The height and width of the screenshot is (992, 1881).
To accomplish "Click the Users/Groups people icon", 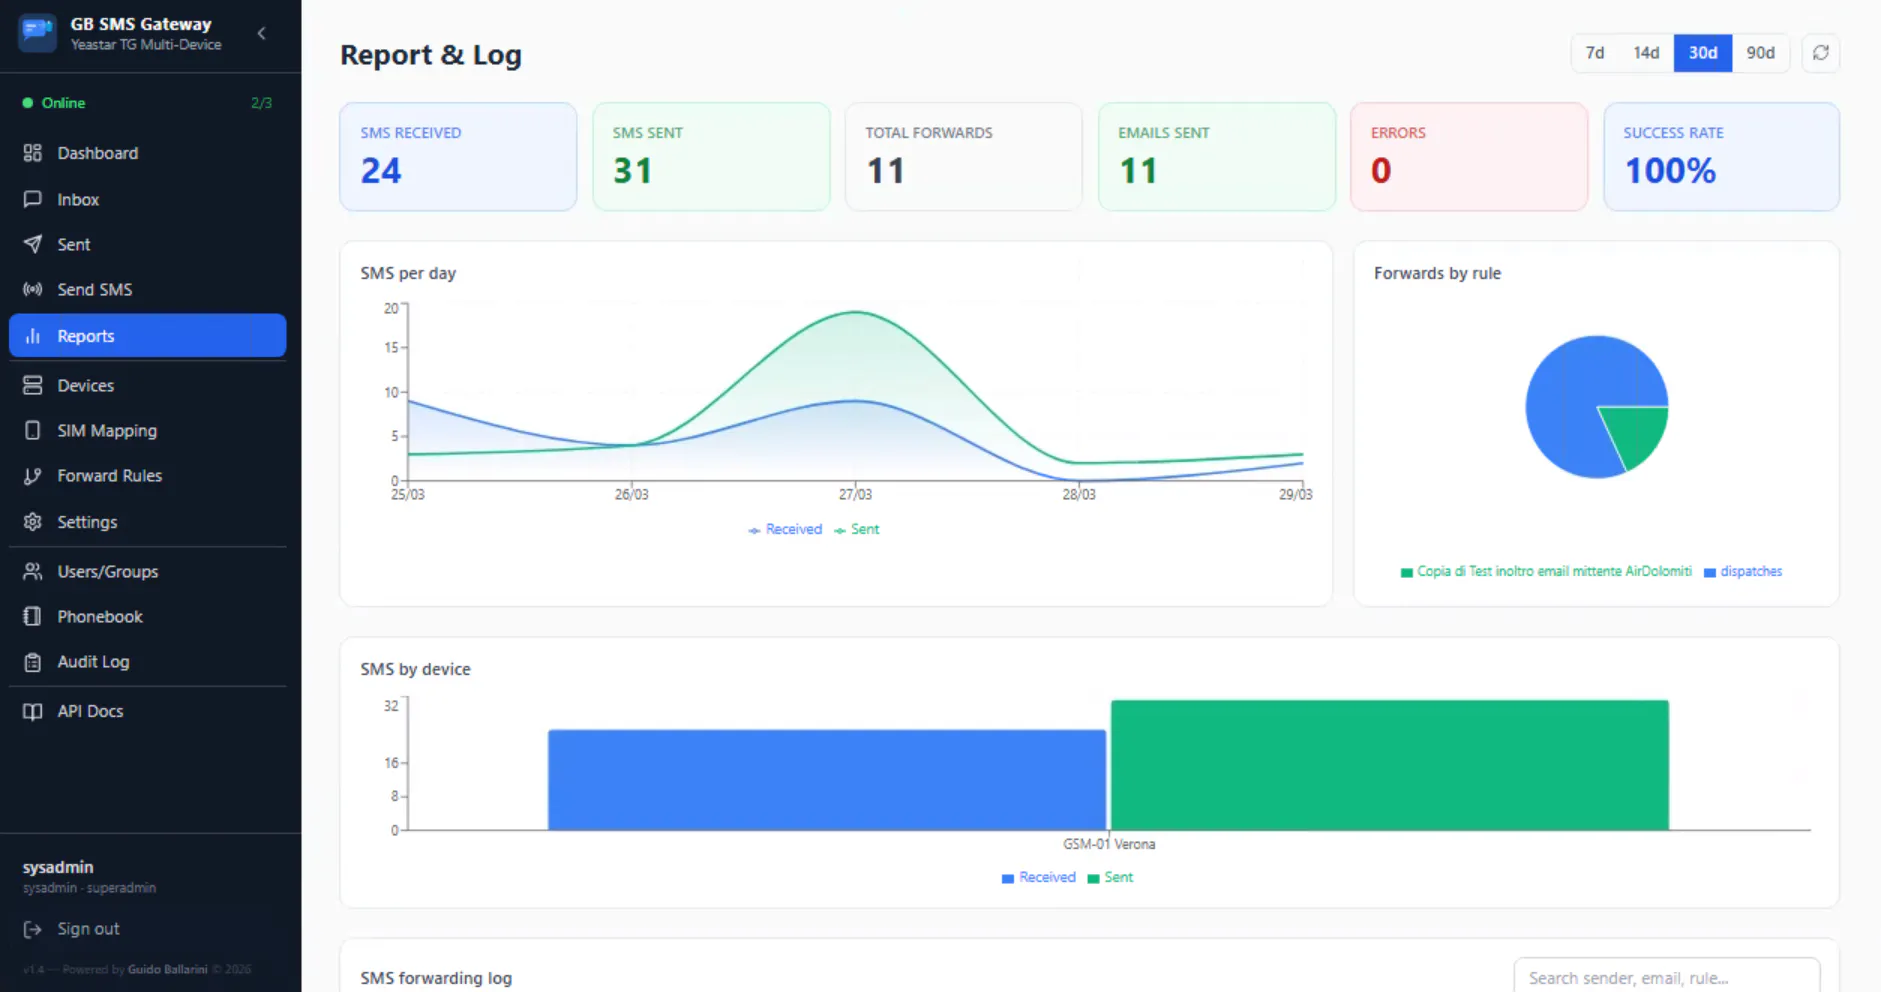I will [x=33, y=571].
